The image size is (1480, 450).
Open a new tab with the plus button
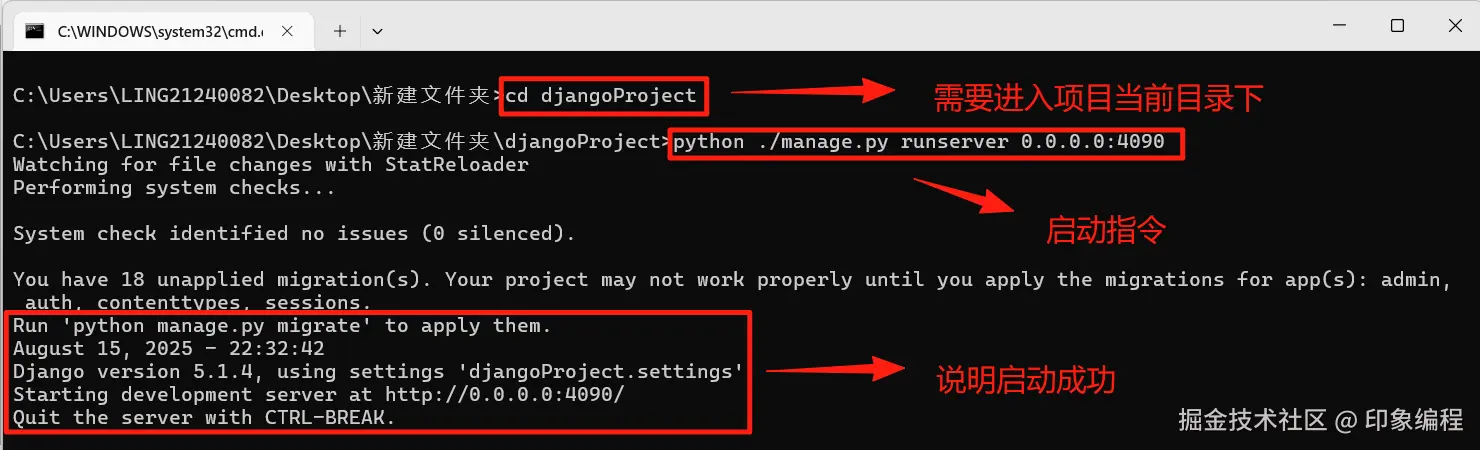340,30
